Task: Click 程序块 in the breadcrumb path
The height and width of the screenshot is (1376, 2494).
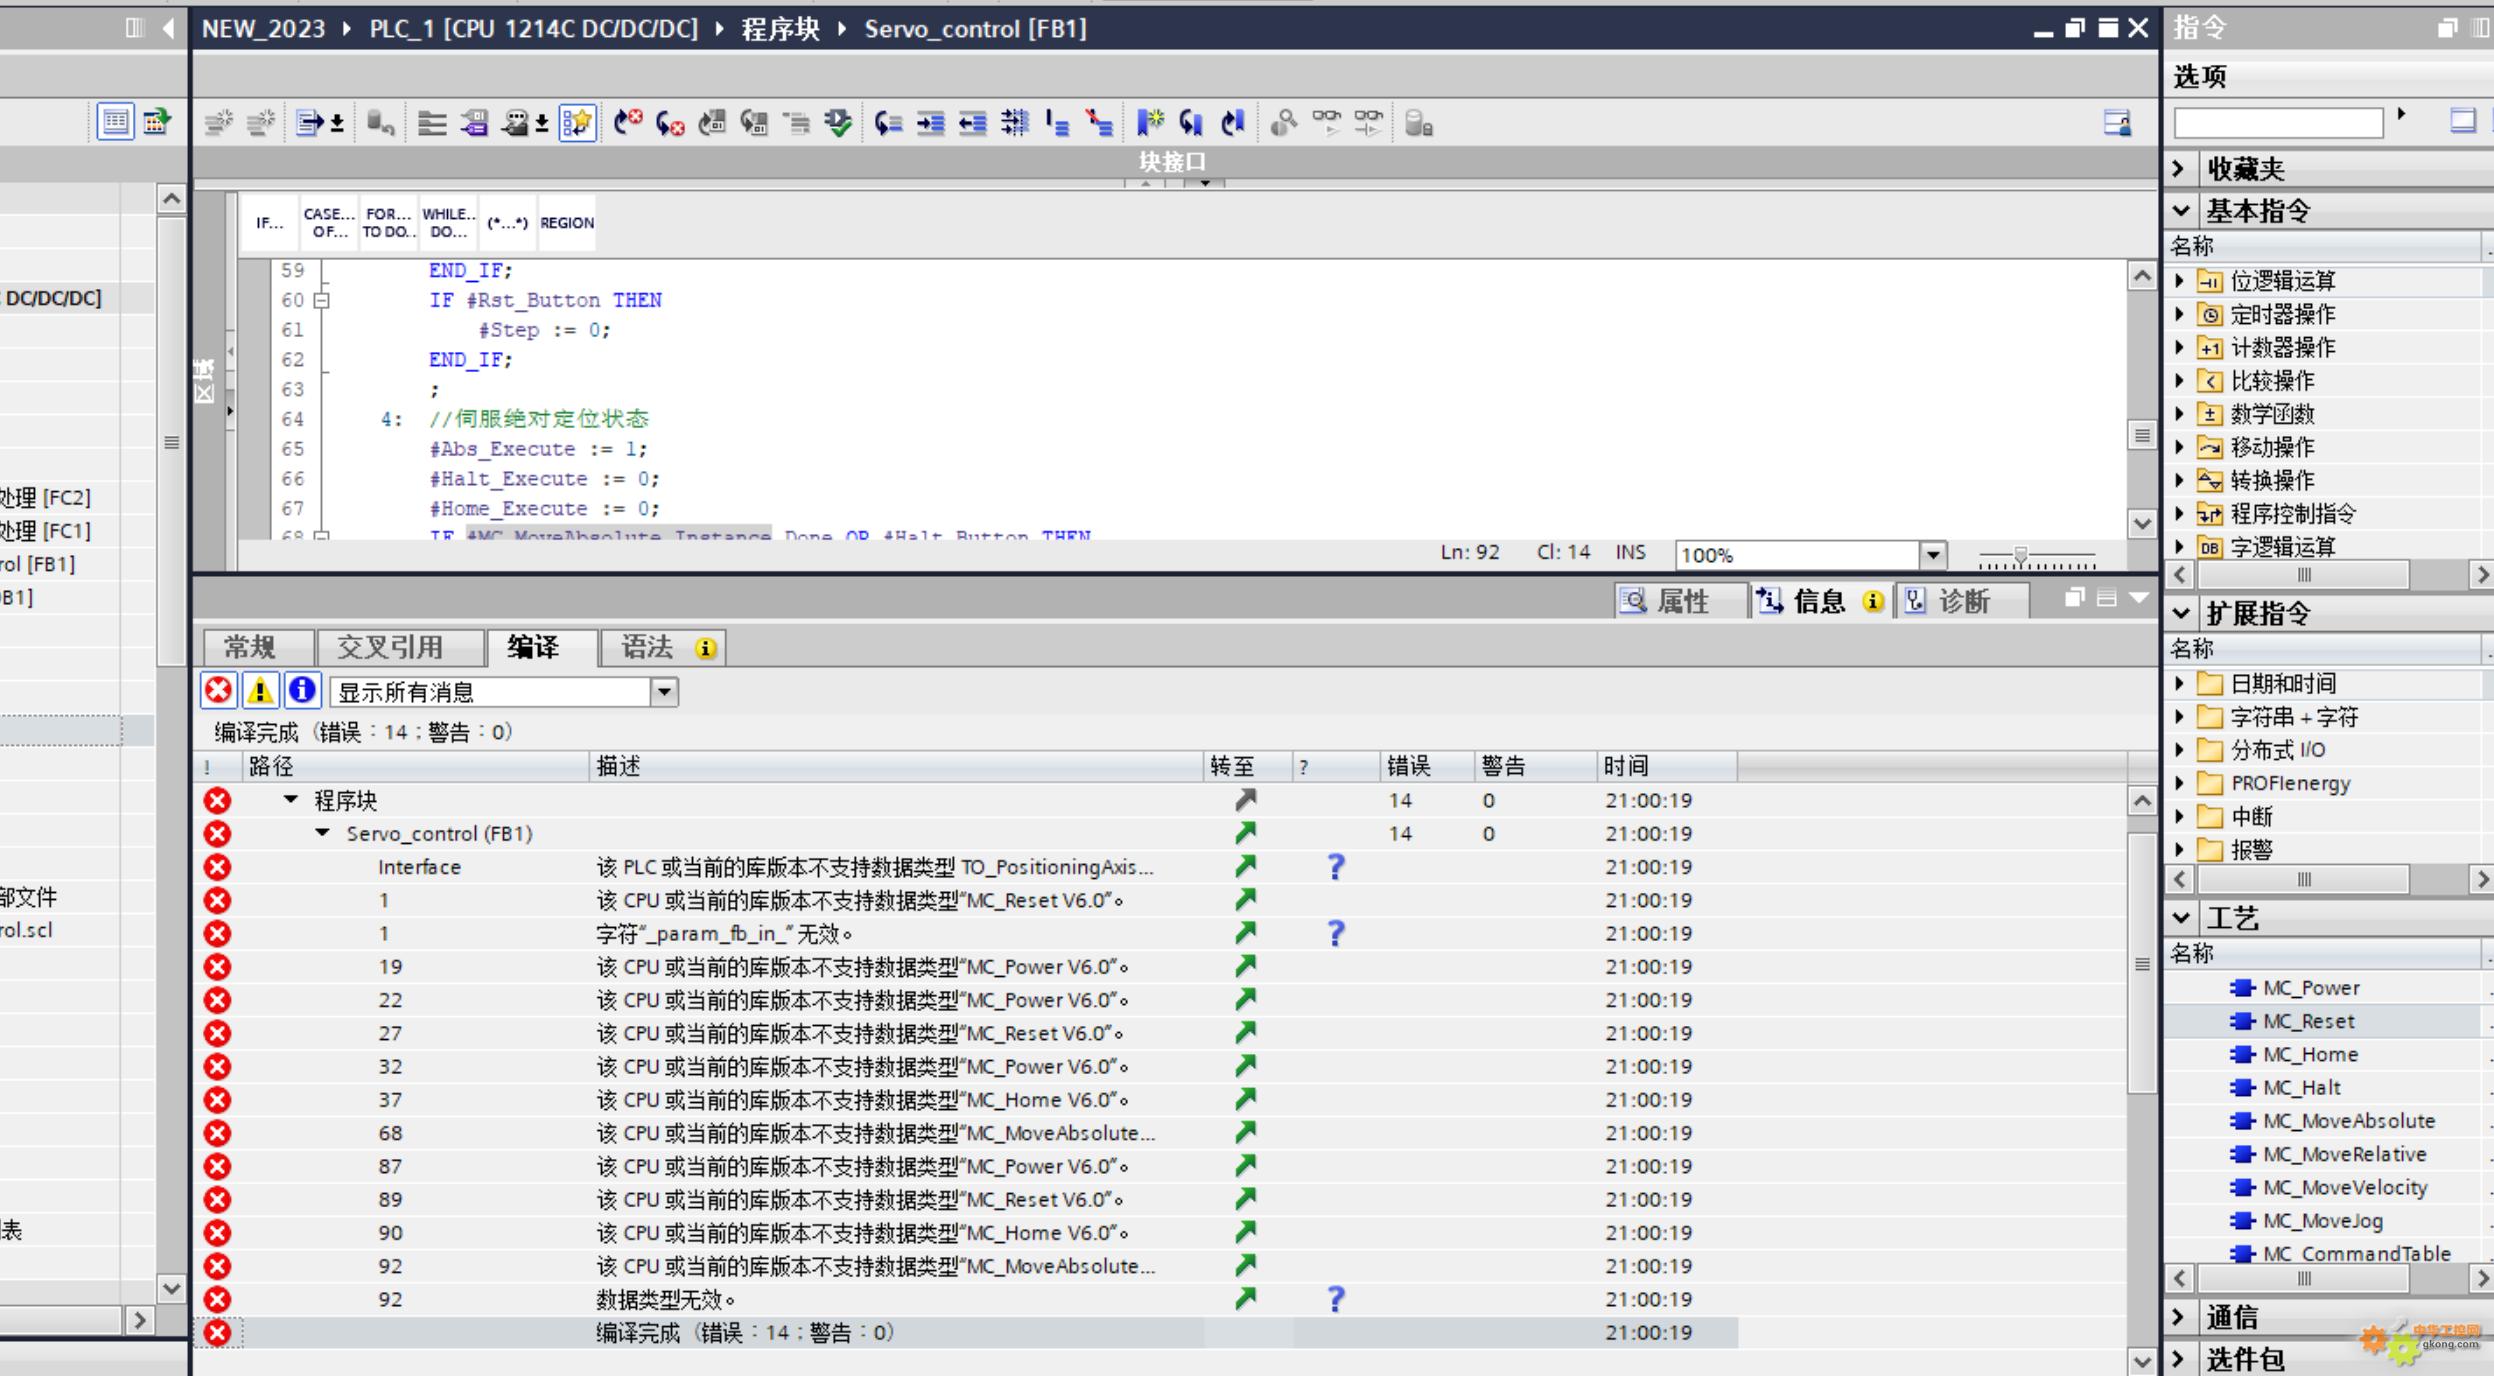Action: tap(780, 29)
